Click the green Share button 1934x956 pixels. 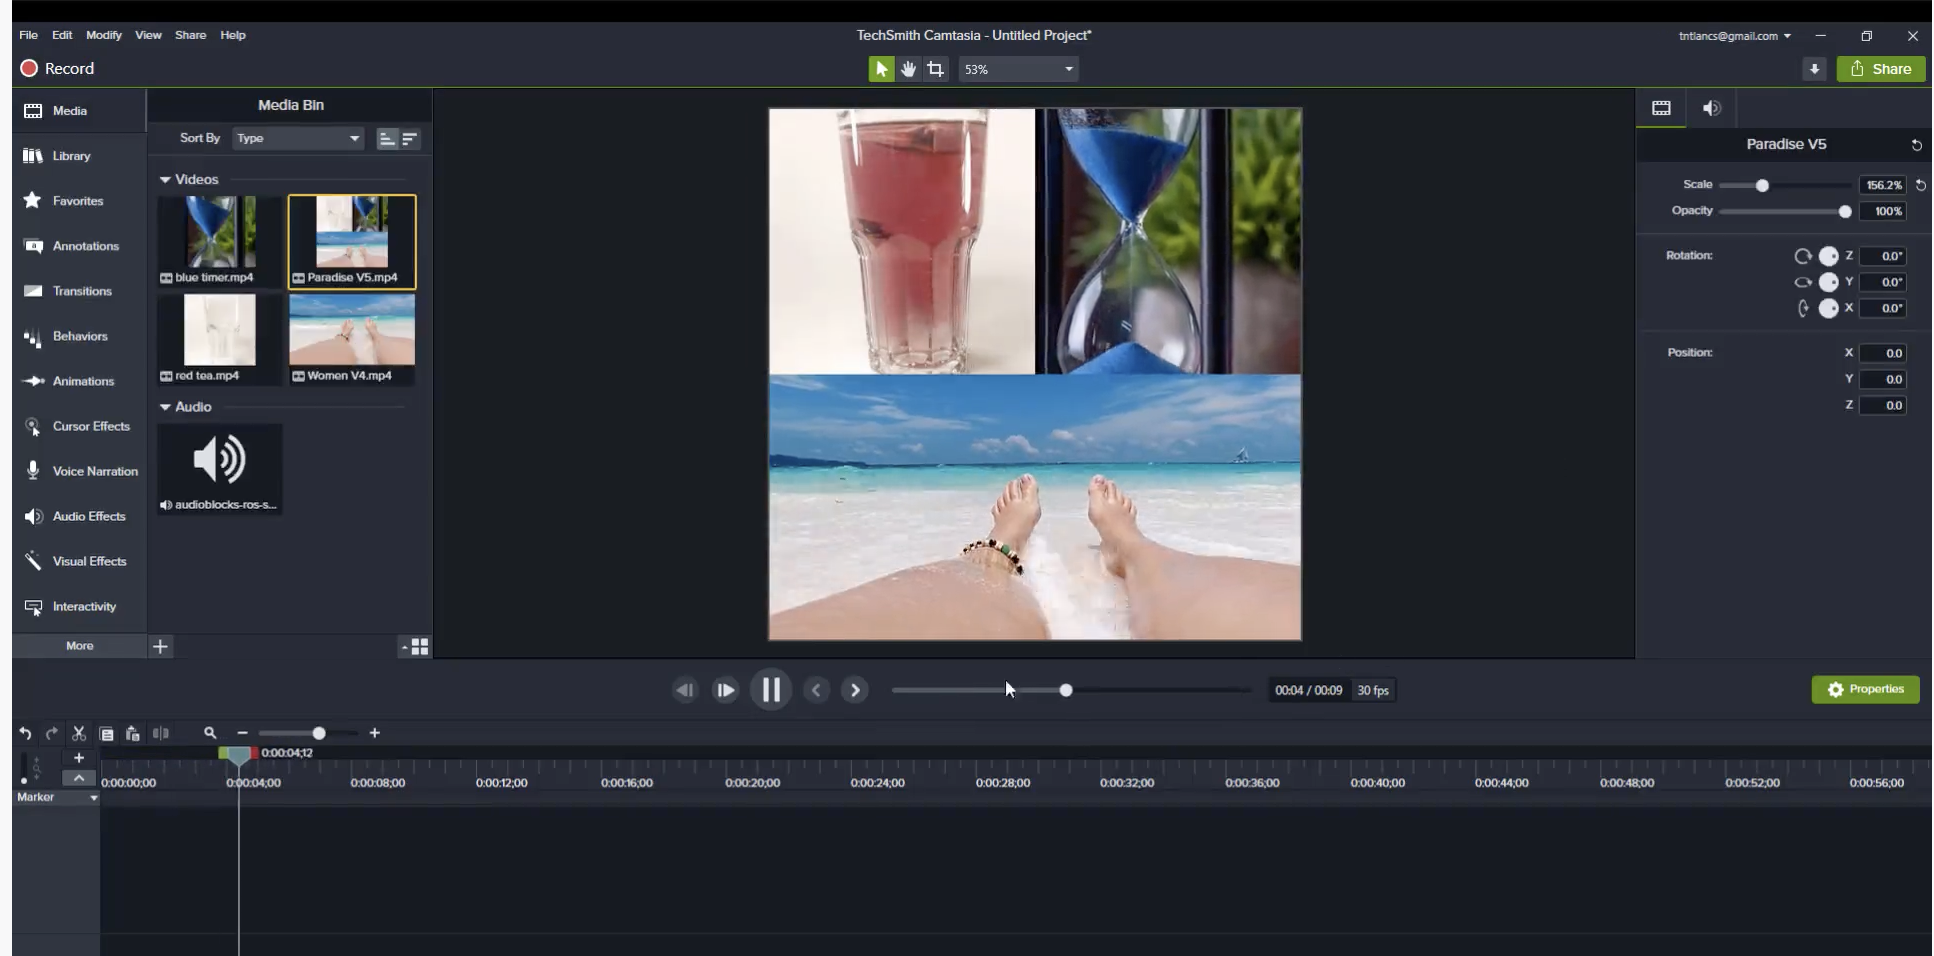click(x=1881, y=69)
